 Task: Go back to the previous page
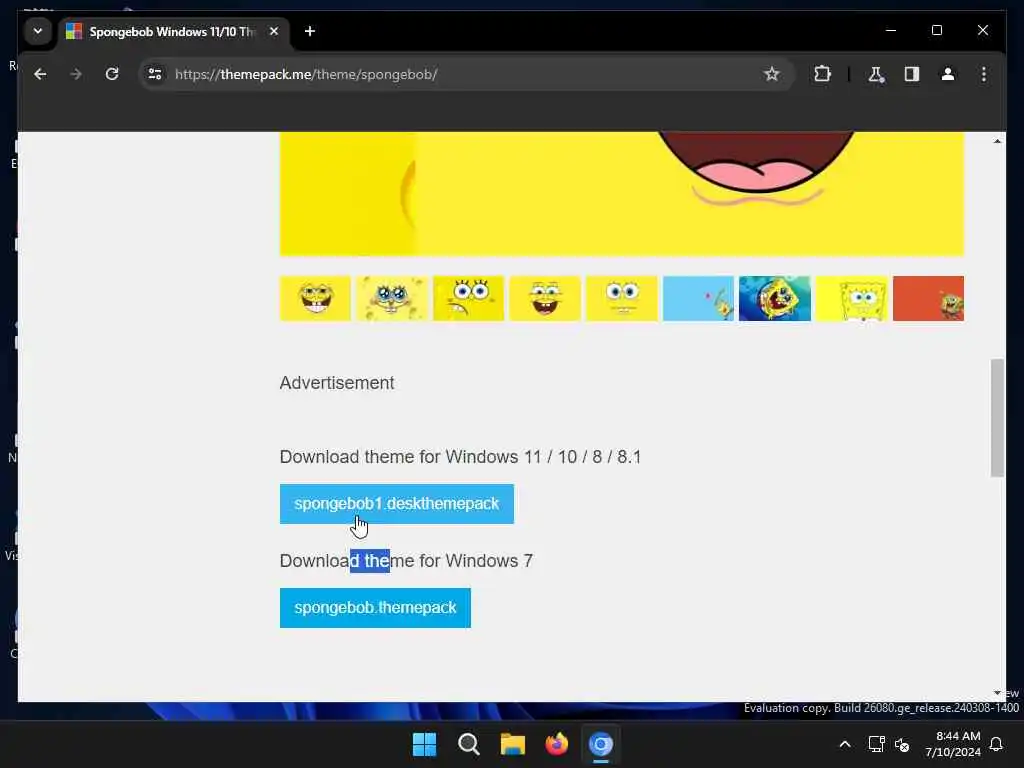pyautogui.click(x=40, y=74)
